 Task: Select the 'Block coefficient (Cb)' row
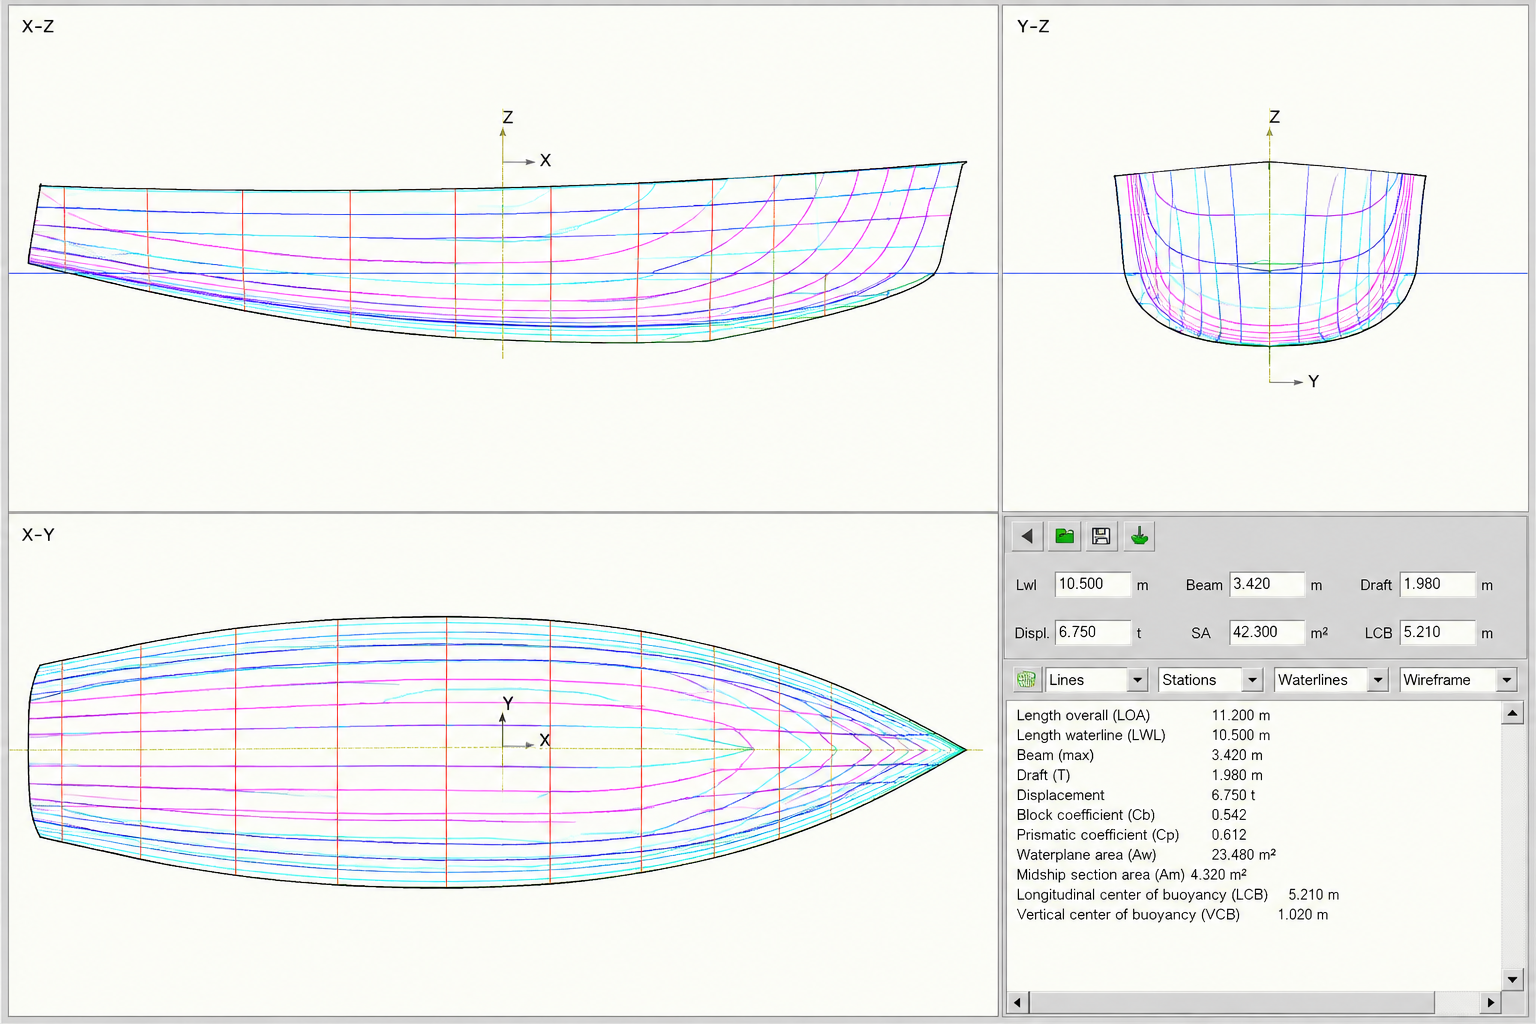tap(1131, 815)
